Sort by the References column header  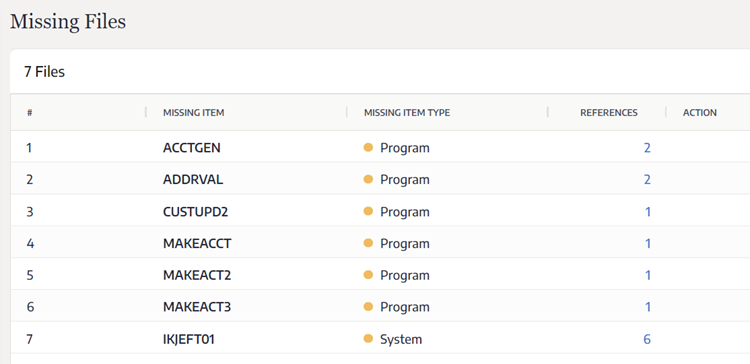click(609, 113)
